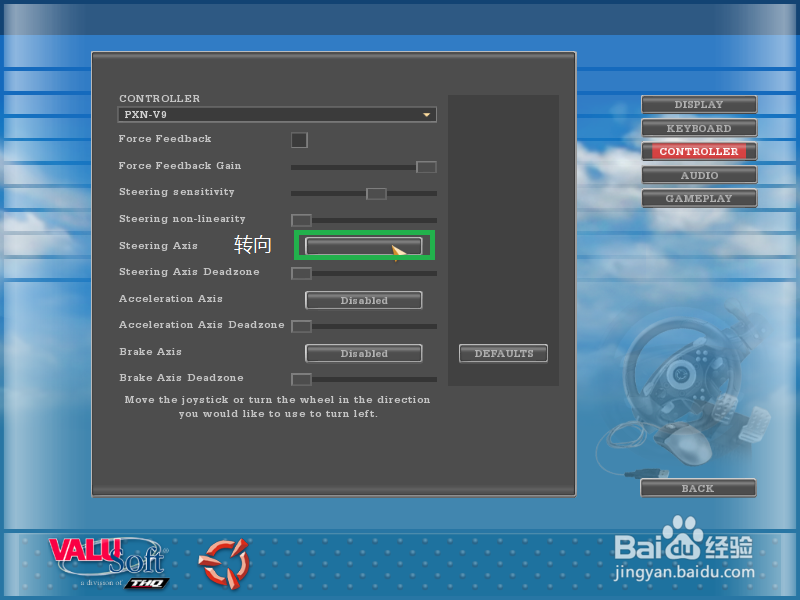Click the red circular arrows logo

(224, 563)
